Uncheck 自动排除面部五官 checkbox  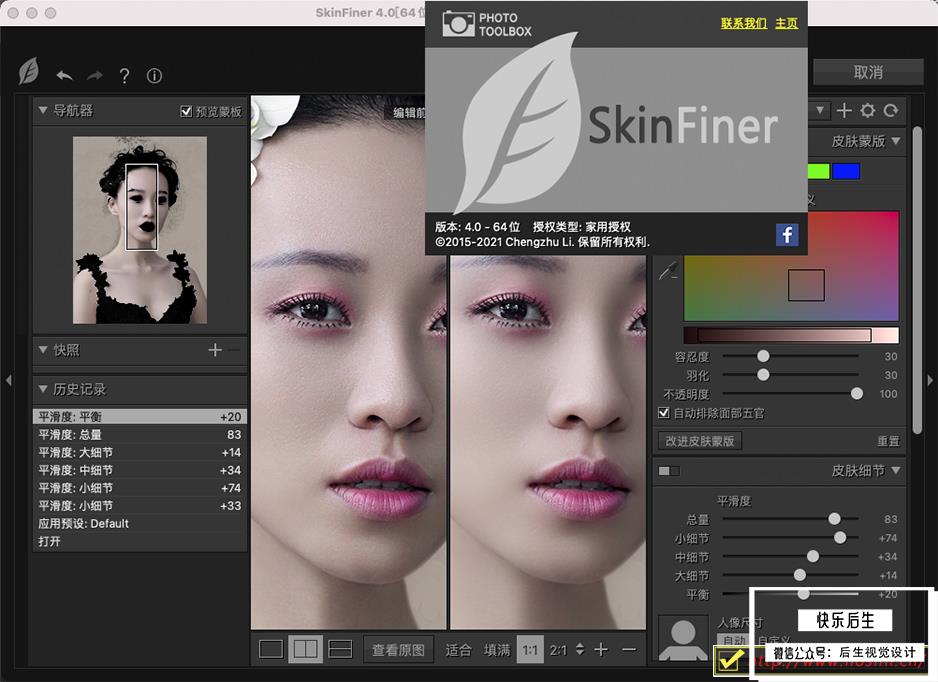[x=663, y=413]
